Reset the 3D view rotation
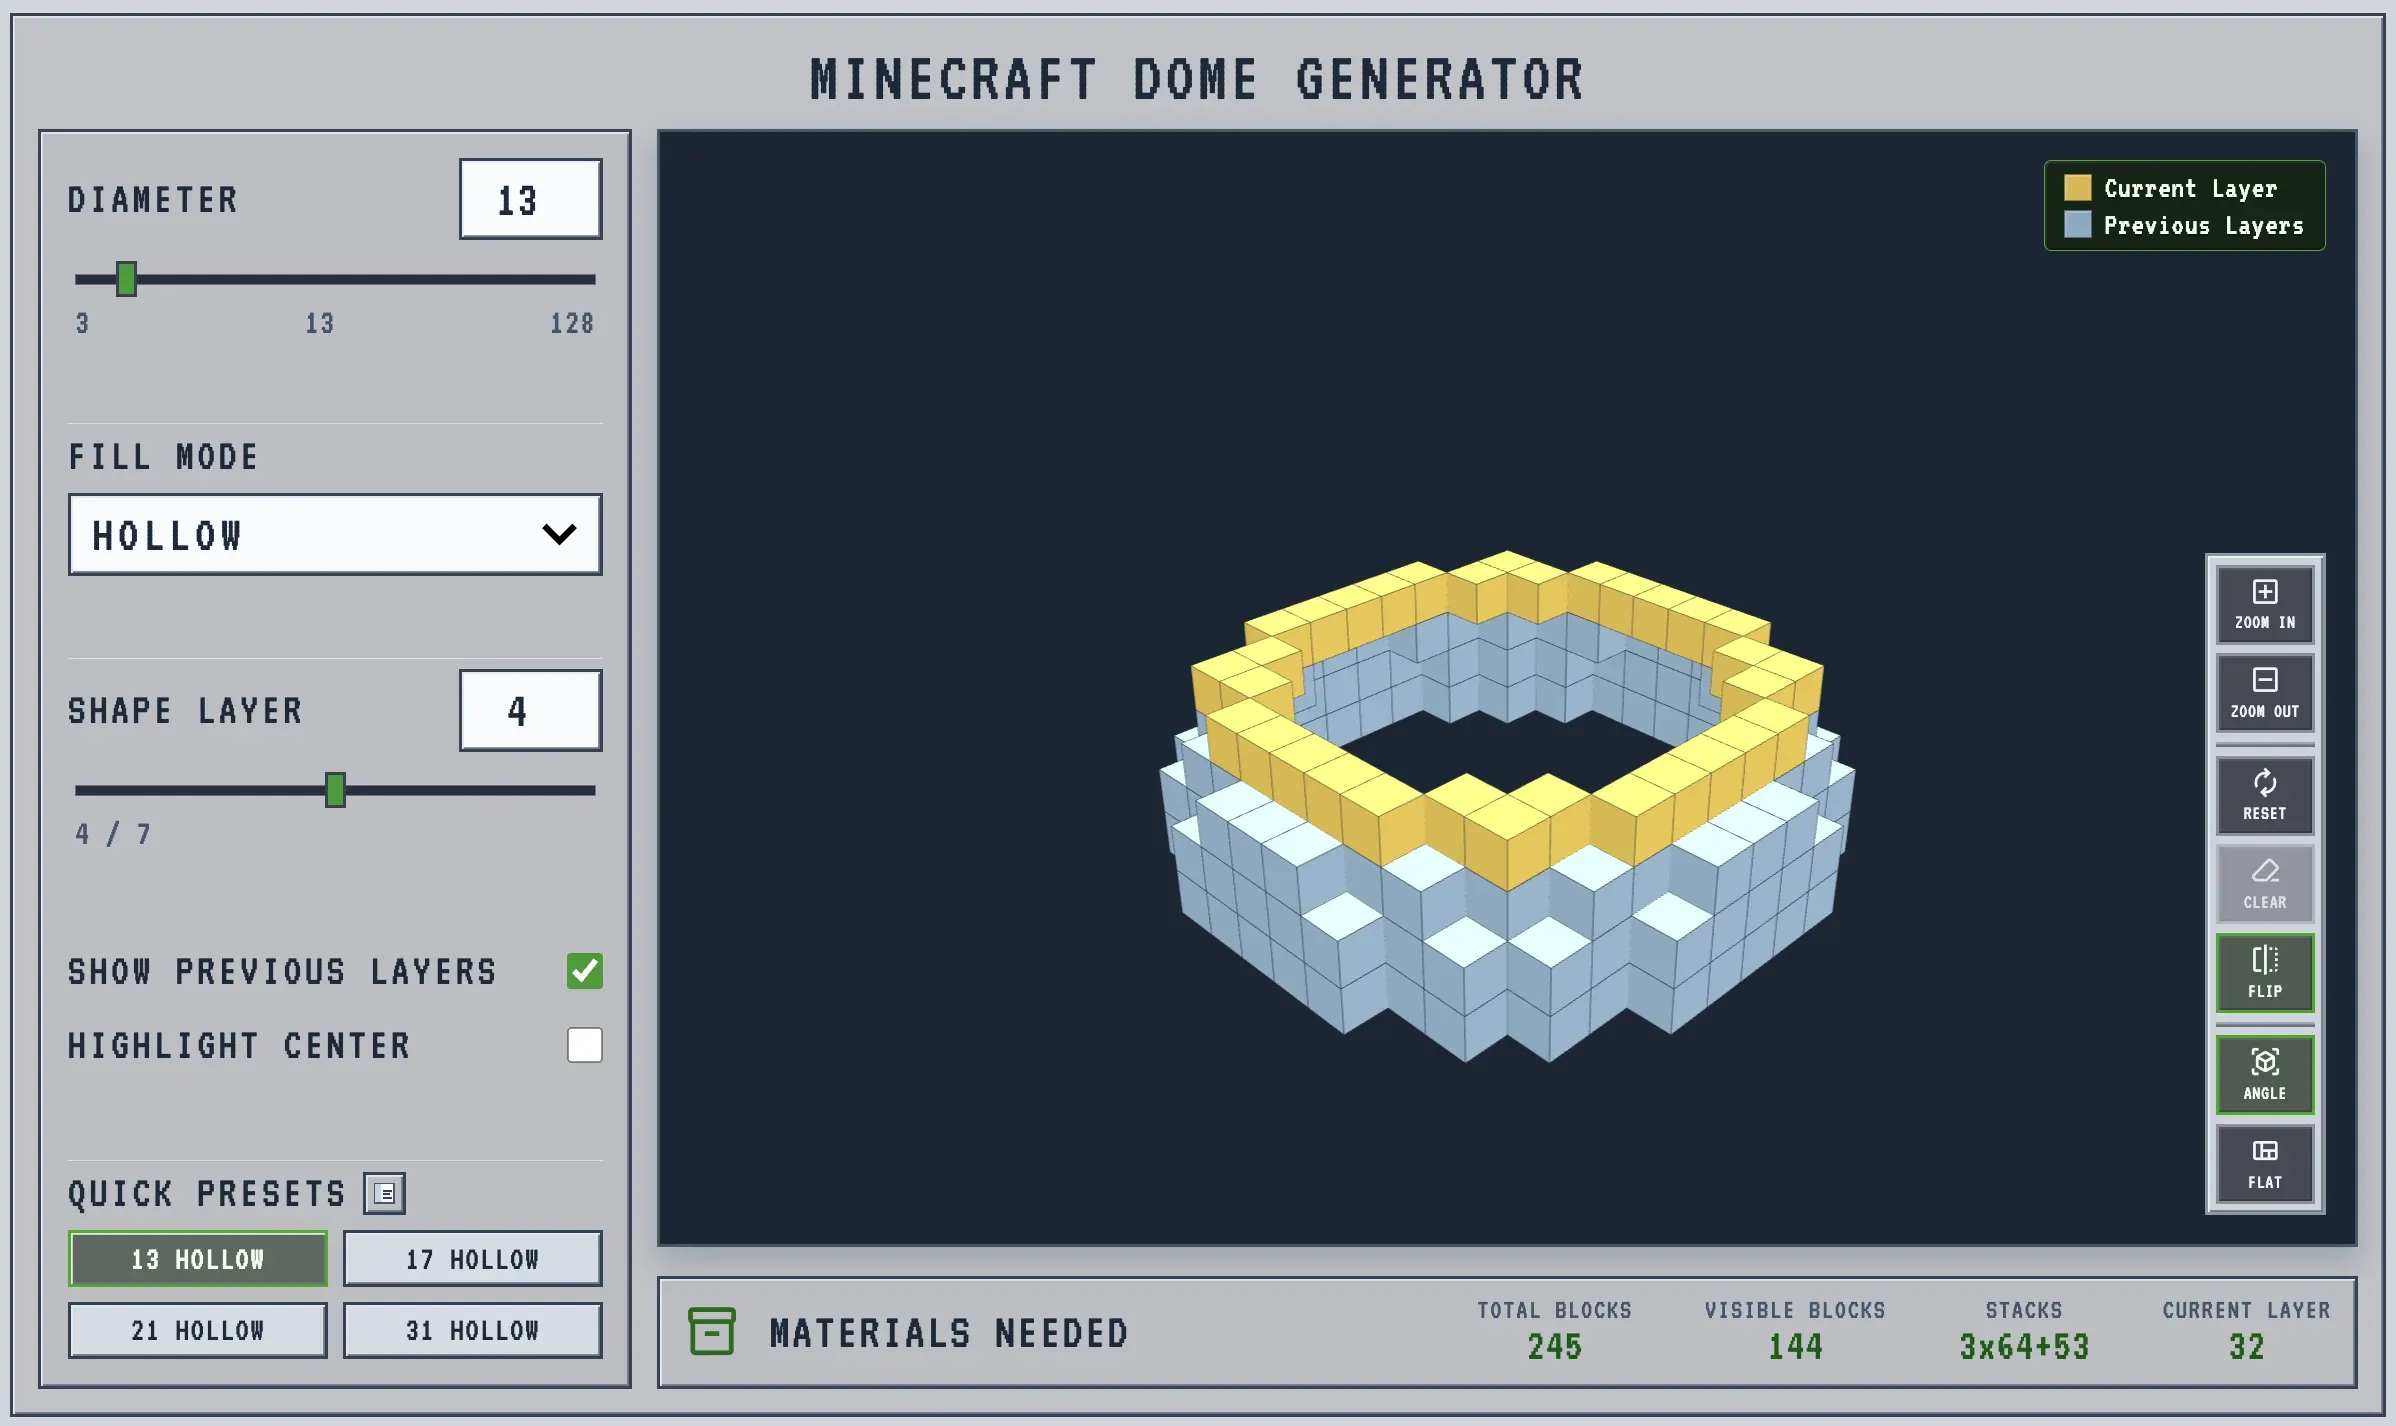The height and width of the screenshot is (1426, 2396). coord(2264,795)
